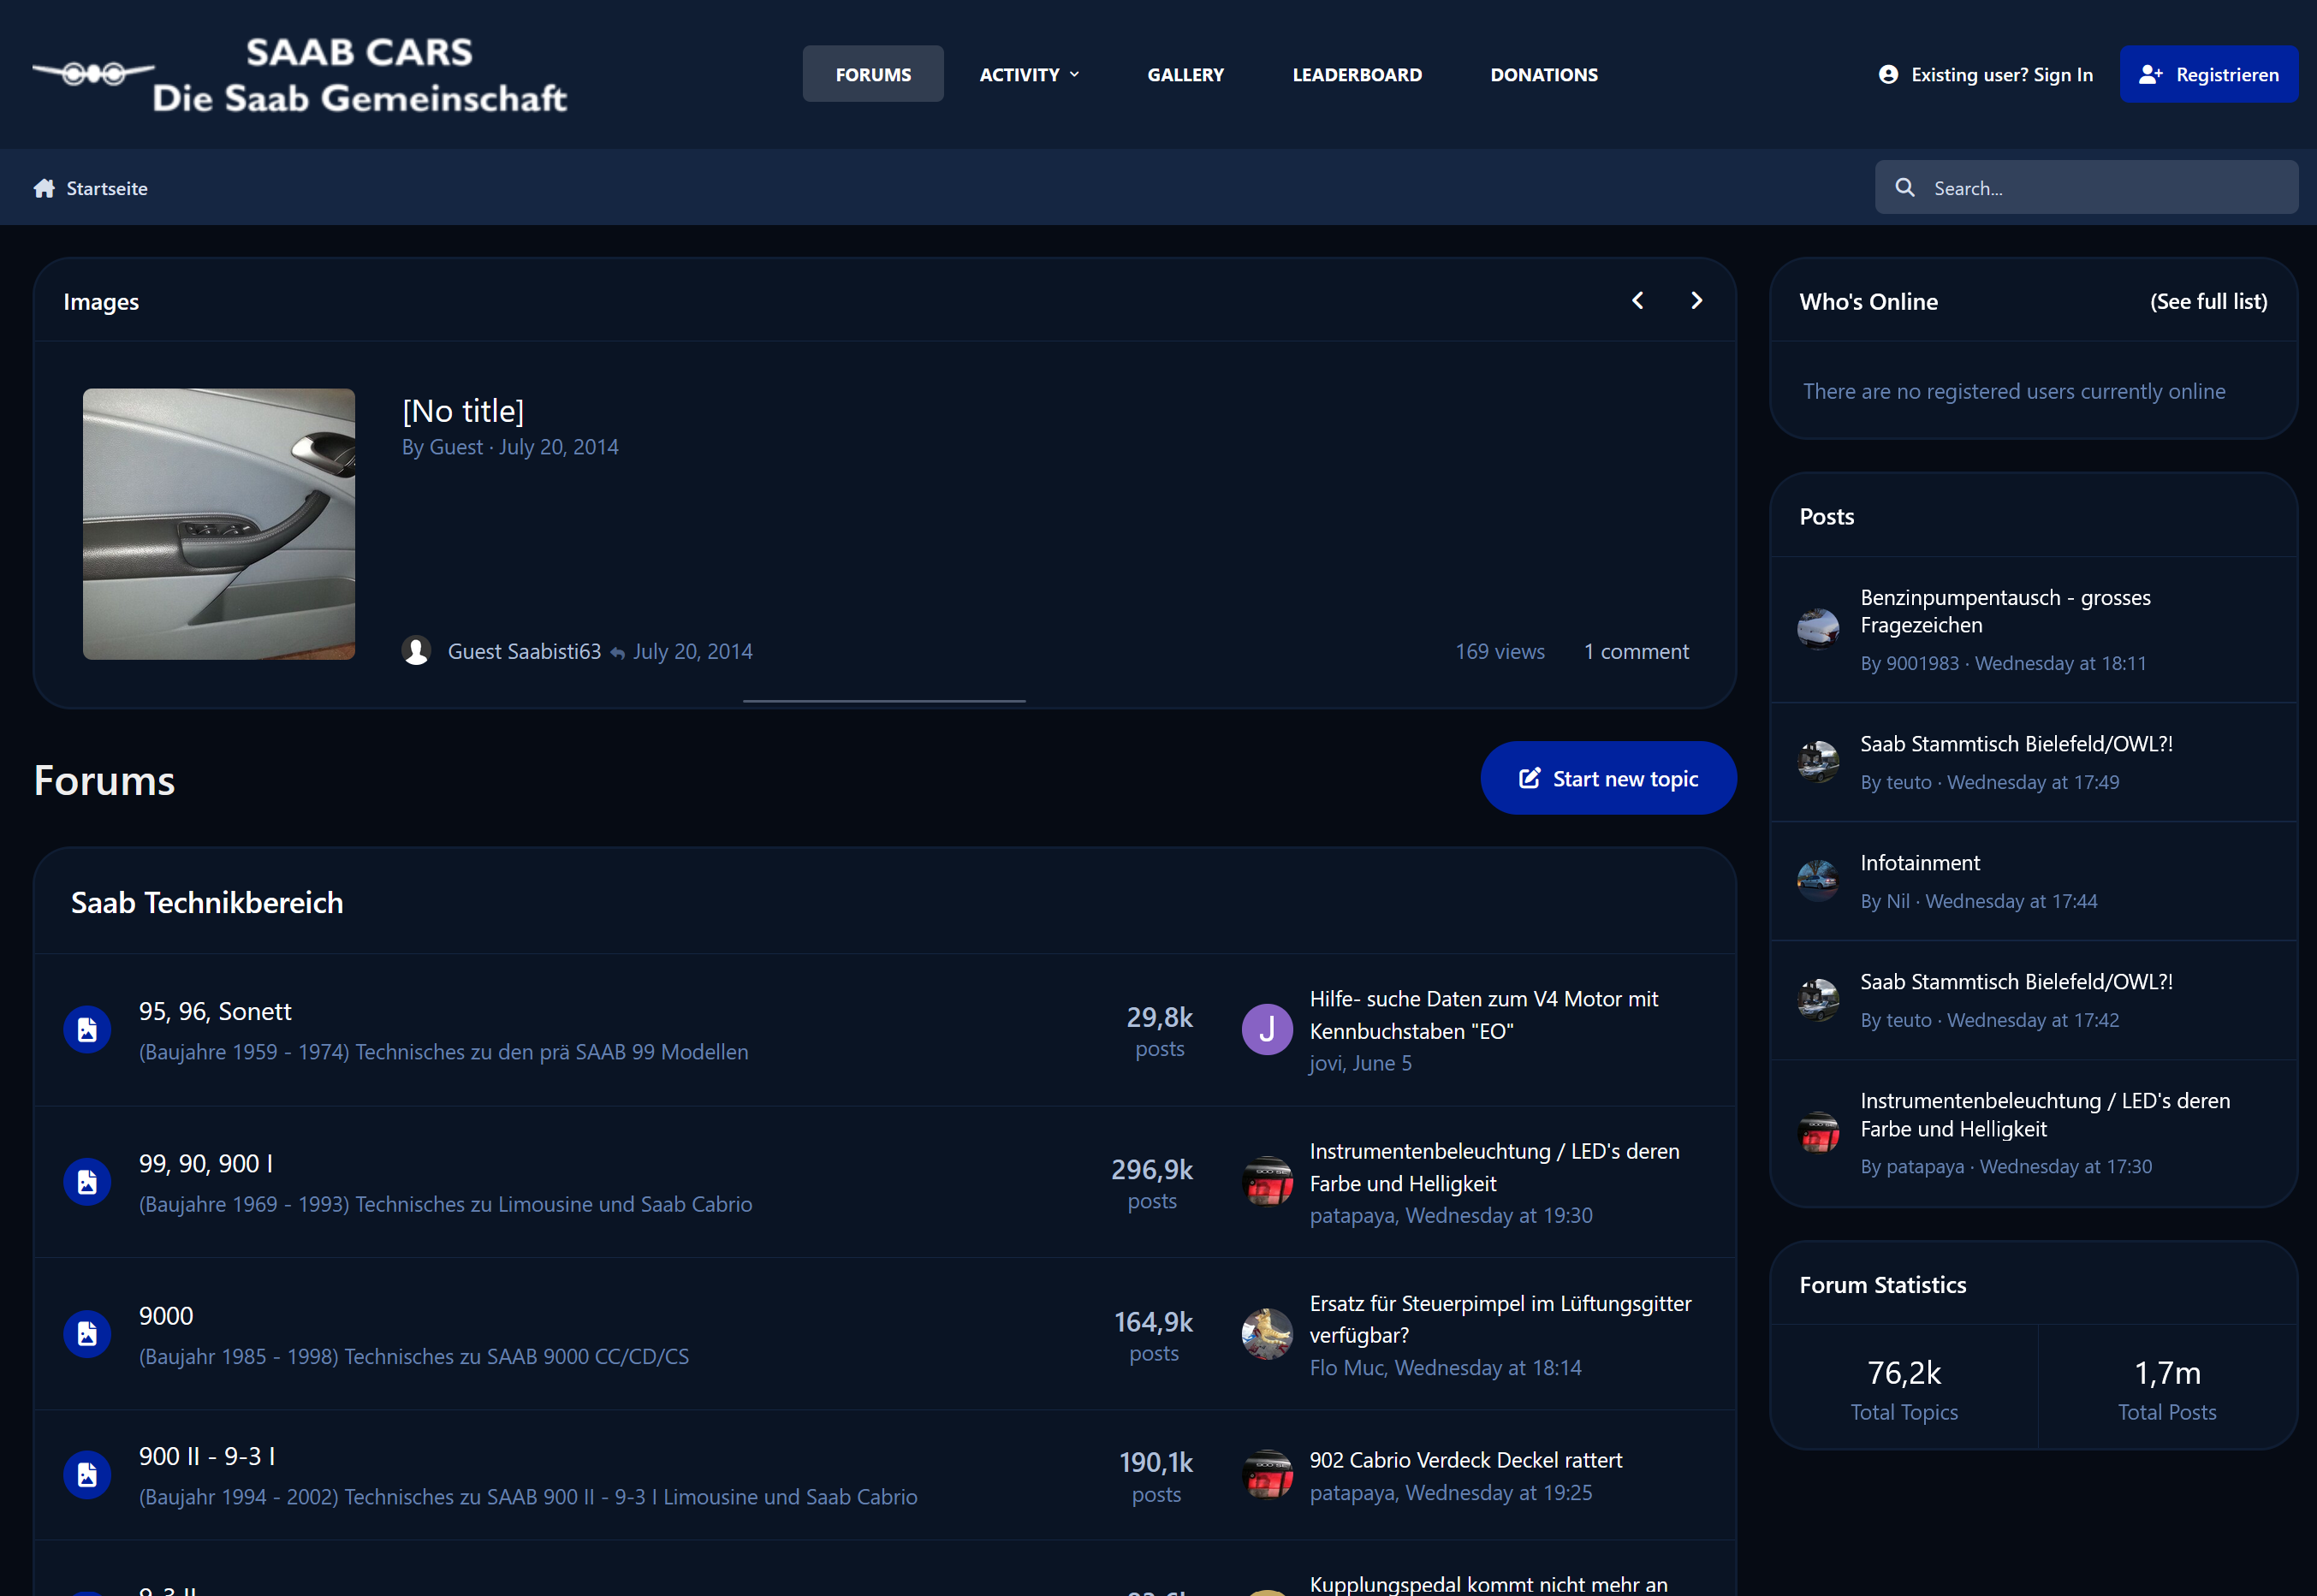Click the reply arrow icon next to July 20, 2014
Screen dimensions: 2317x1596
tap(618, 653)
